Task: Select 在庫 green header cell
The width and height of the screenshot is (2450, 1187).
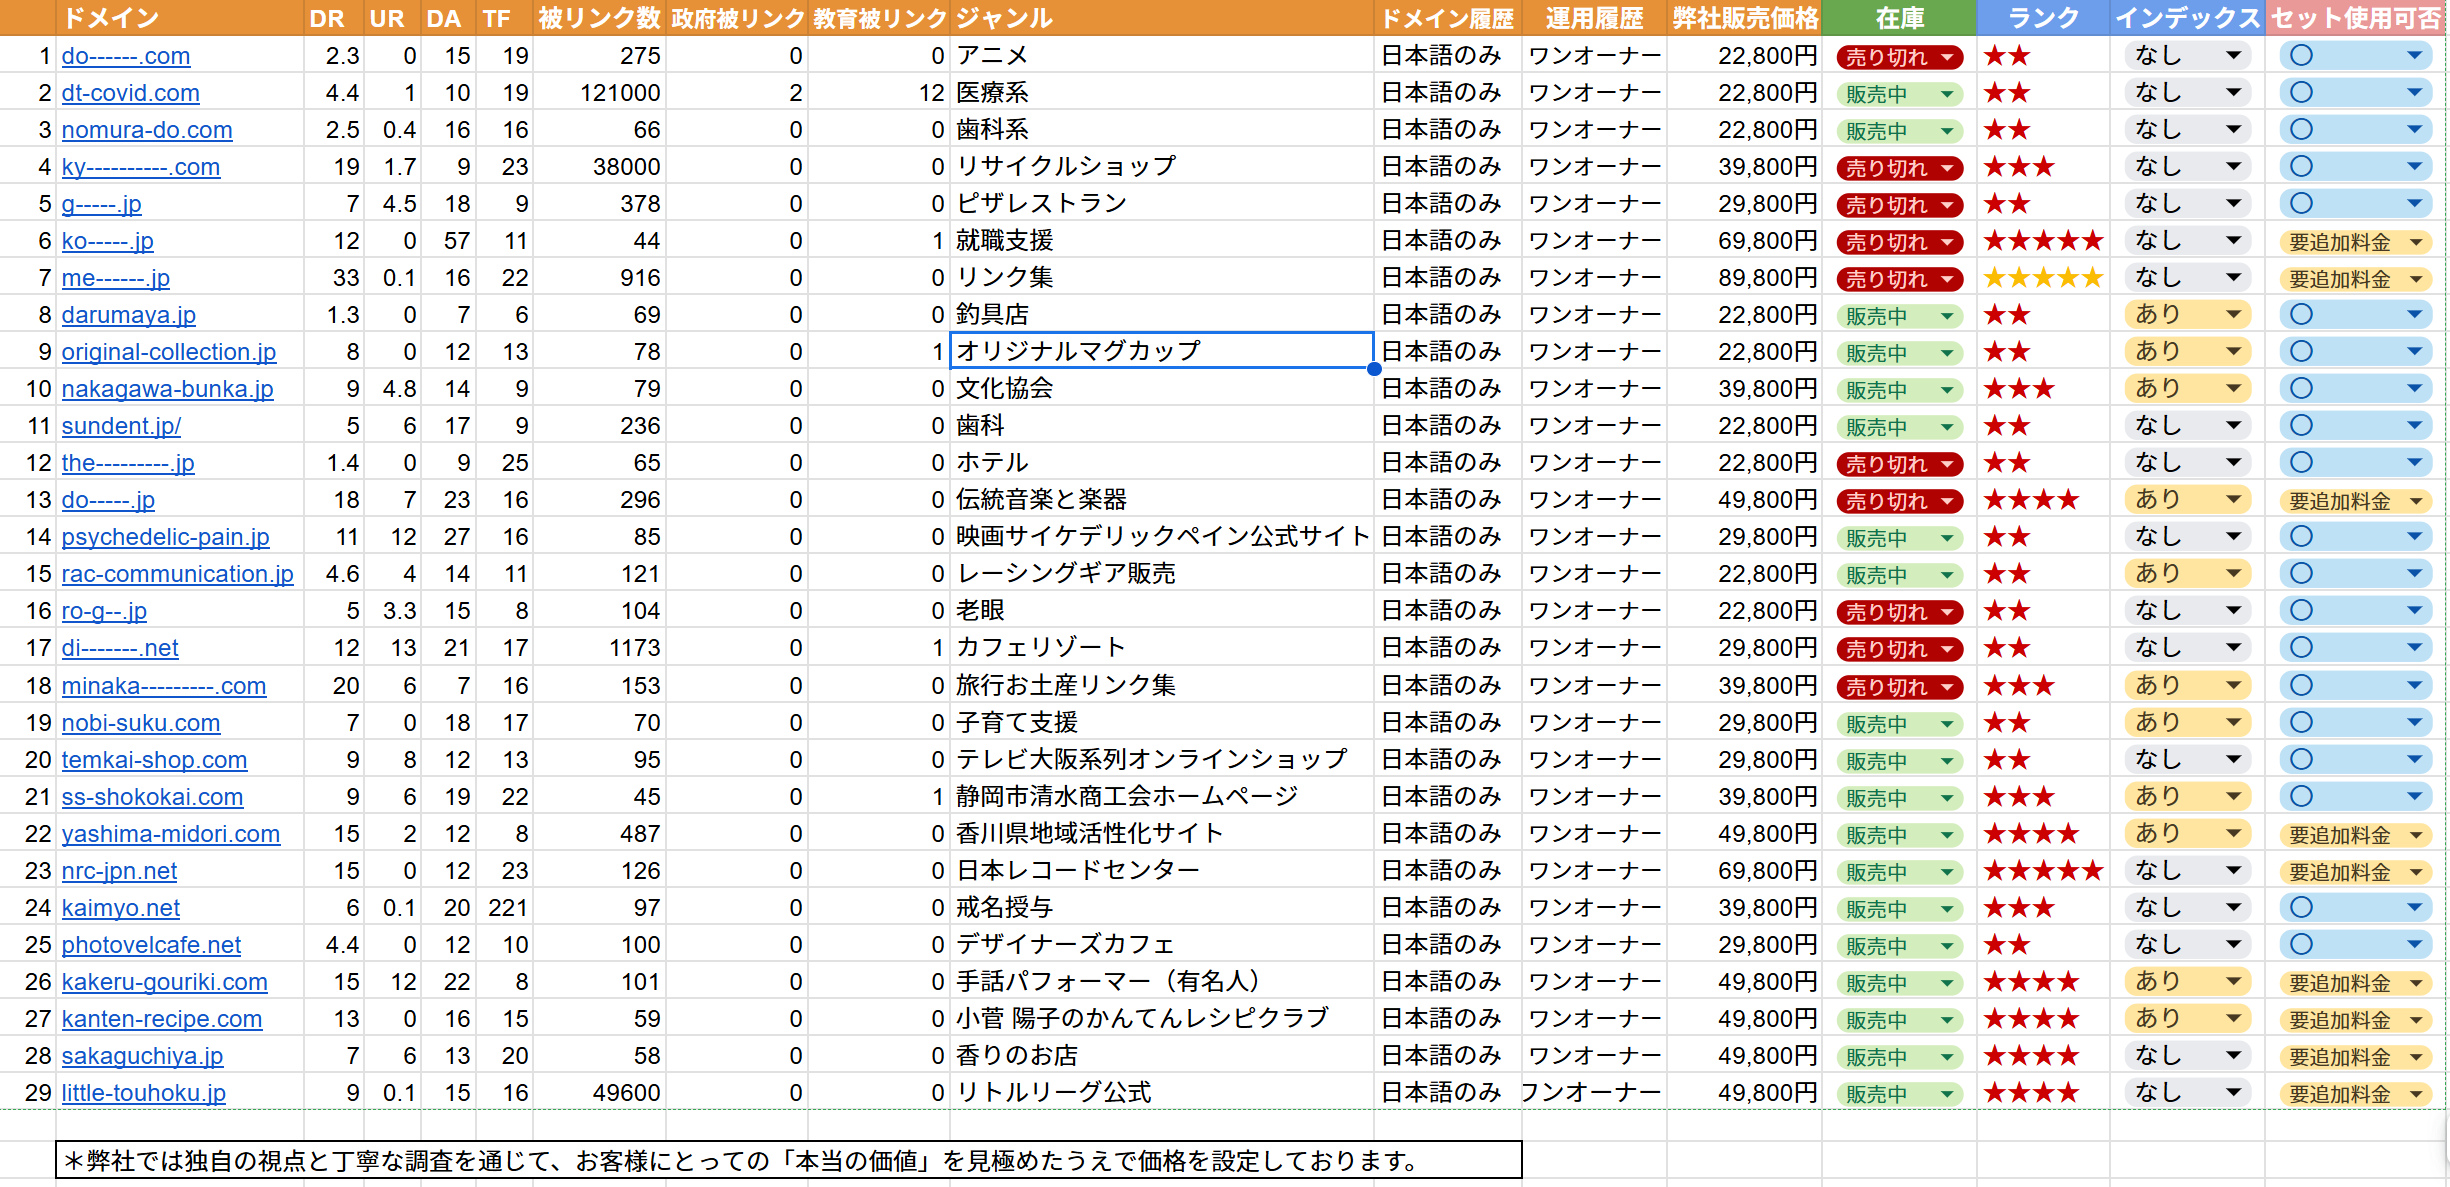Action: 1898,18
